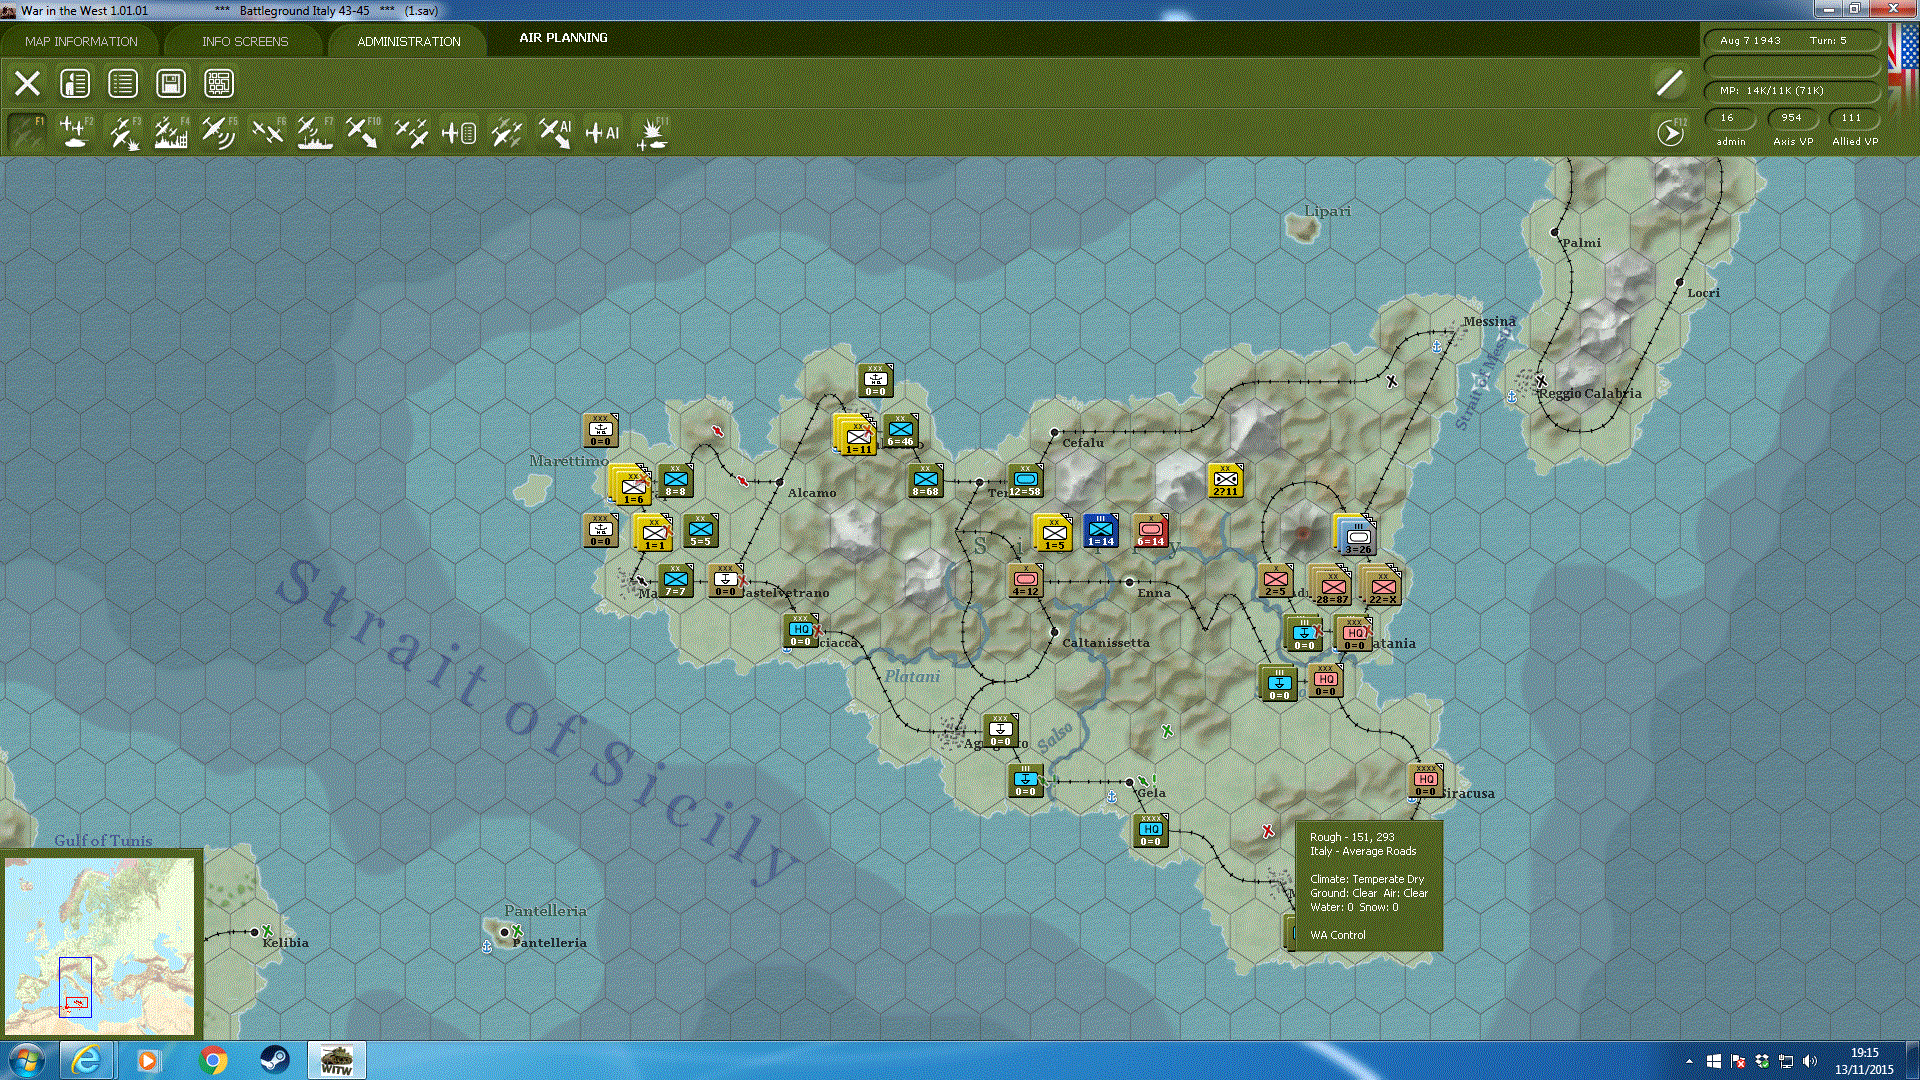Image resolution: width=1920 pixels, height=1080 pixels.
Task: Click the faded multi-plane icon left of the AI icons
Action: tap(507, 132)
